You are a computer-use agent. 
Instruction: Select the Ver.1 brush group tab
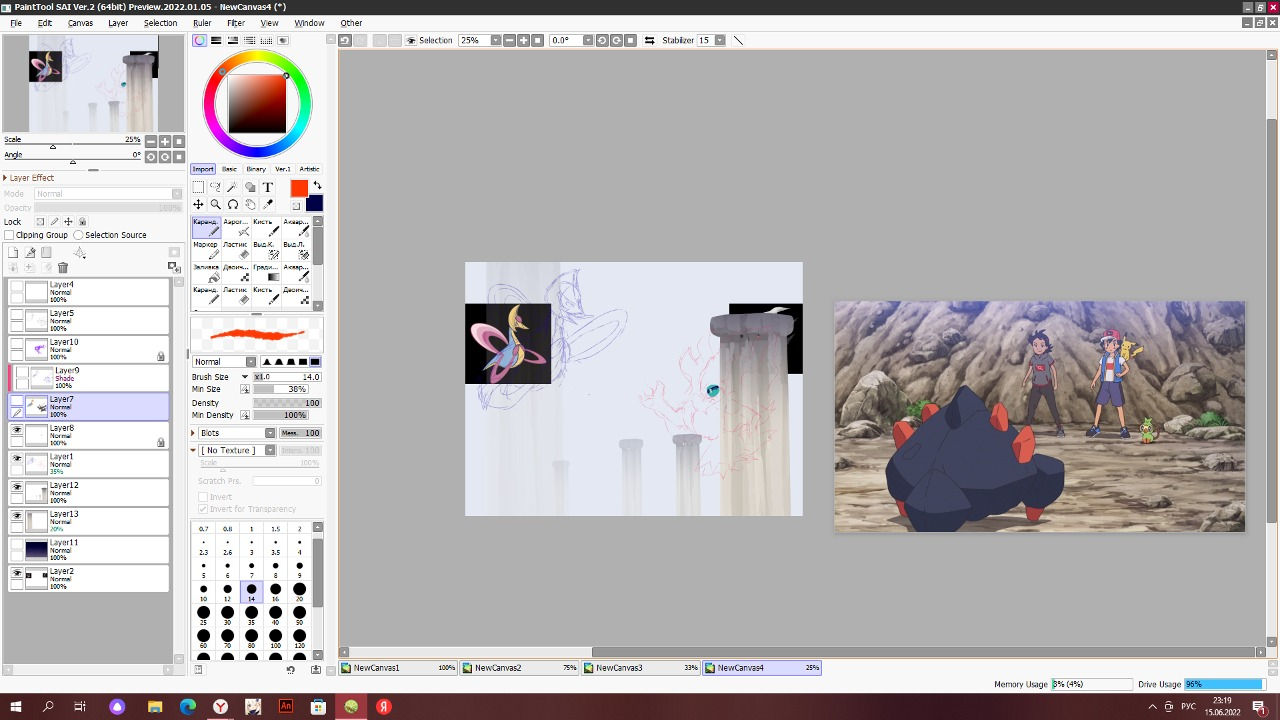pyautogui.click(x=283, y=169)
